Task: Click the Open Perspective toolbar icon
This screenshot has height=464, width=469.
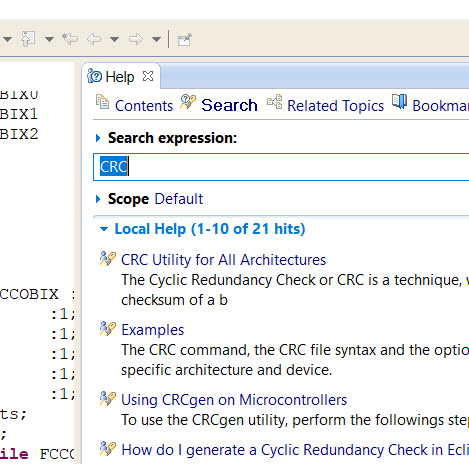Action: [185, 40]
